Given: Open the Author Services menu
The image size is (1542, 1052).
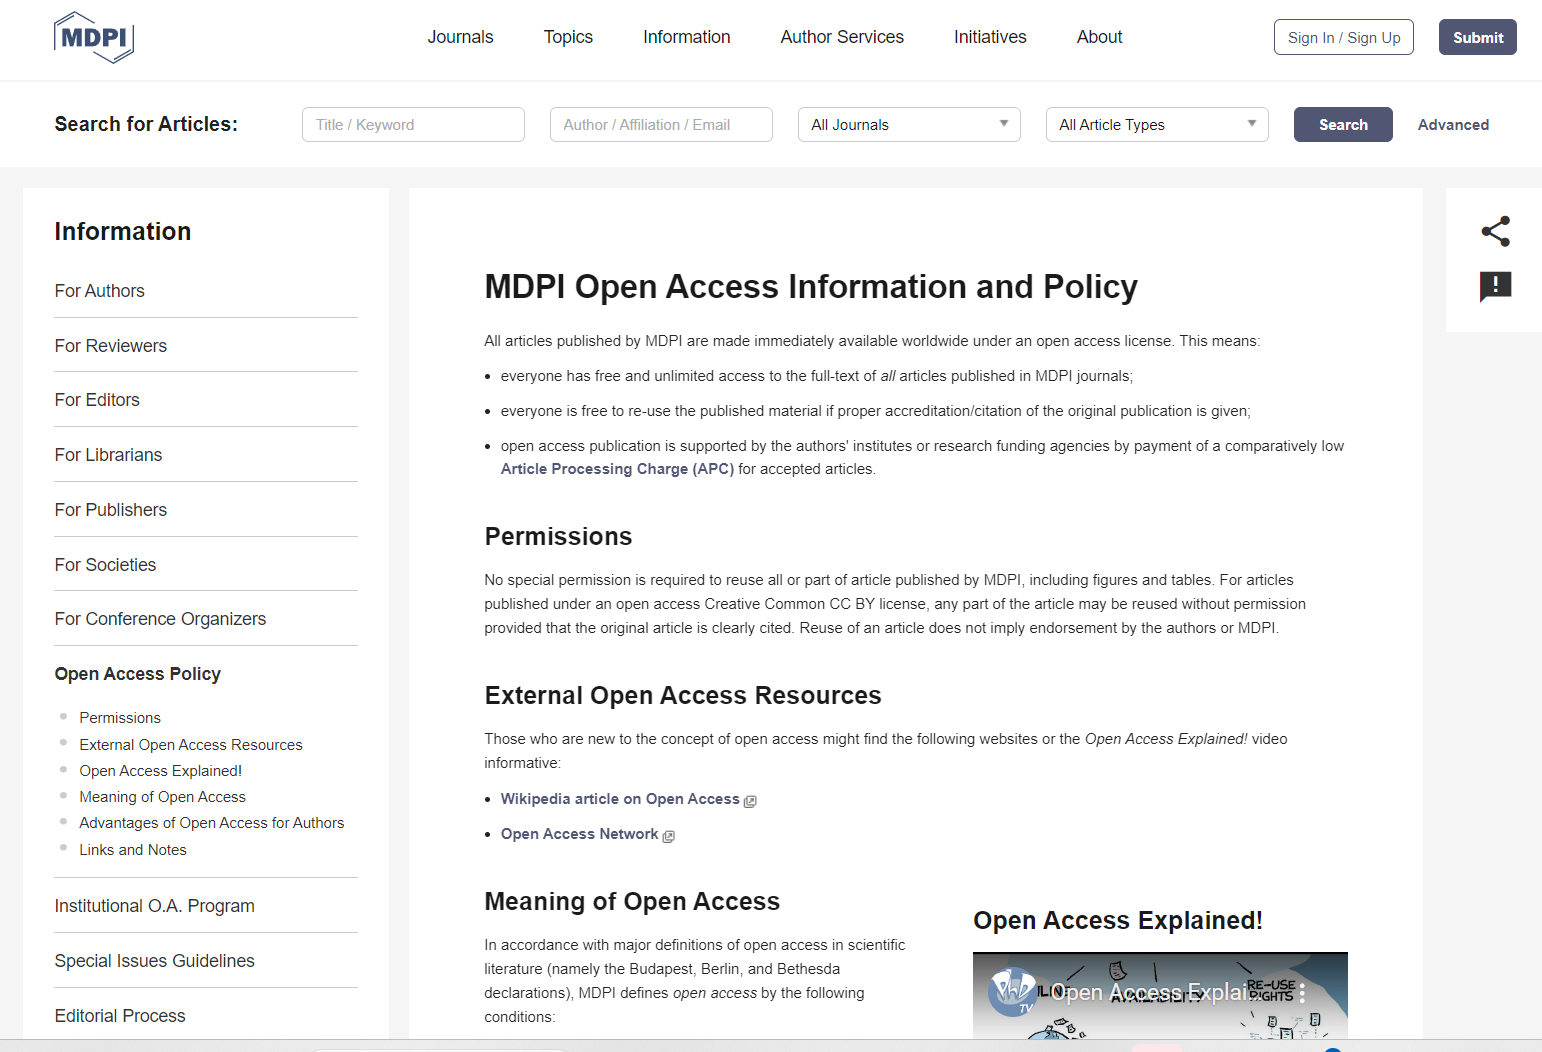Looking at the screenshot, I should click(842, 37).
